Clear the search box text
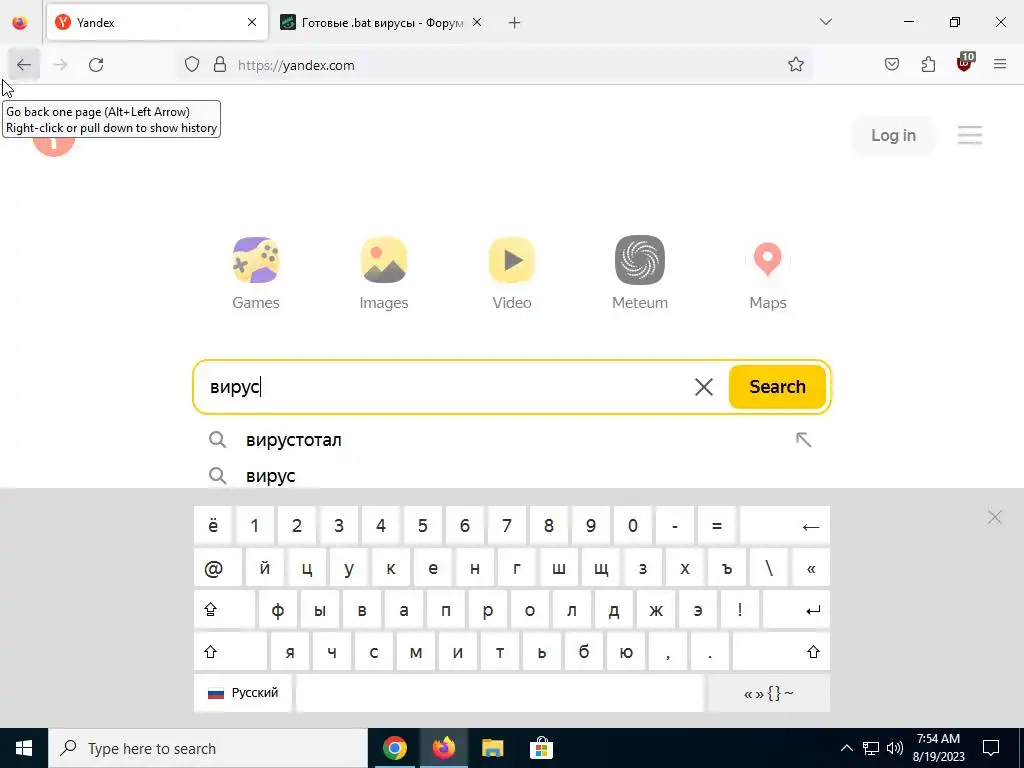Viewport: 1024px width, 768px height. [x=704, y=387]
